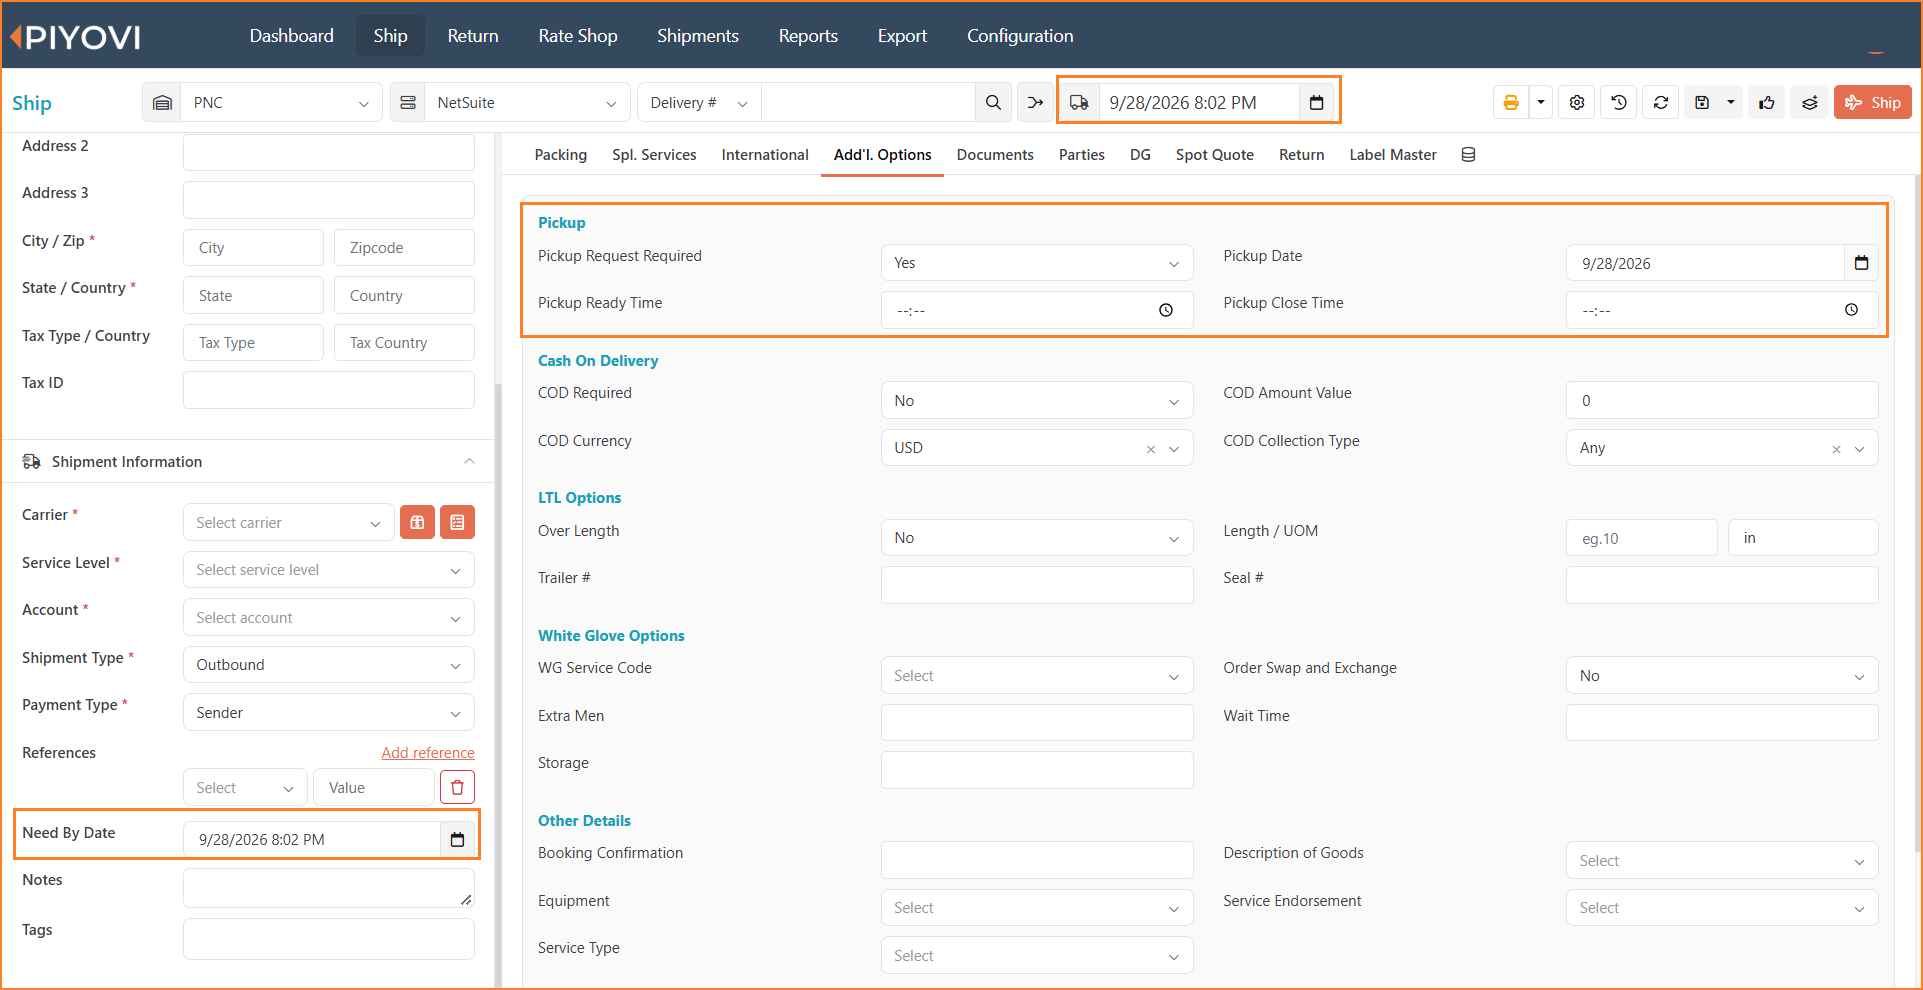Click the bank icon beside PNC

pos(162,102)
